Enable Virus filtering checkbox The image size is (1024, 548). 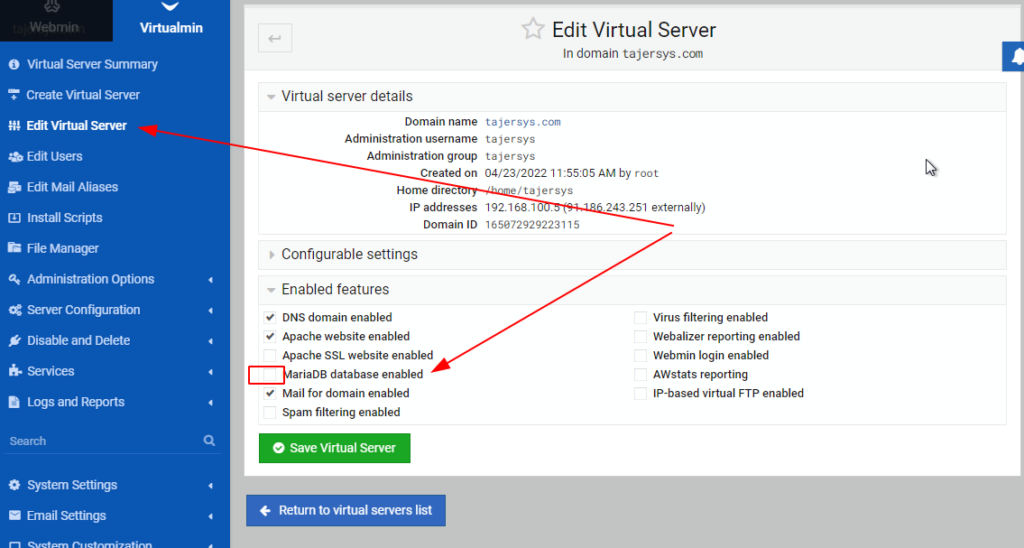[x=641, y=317]
